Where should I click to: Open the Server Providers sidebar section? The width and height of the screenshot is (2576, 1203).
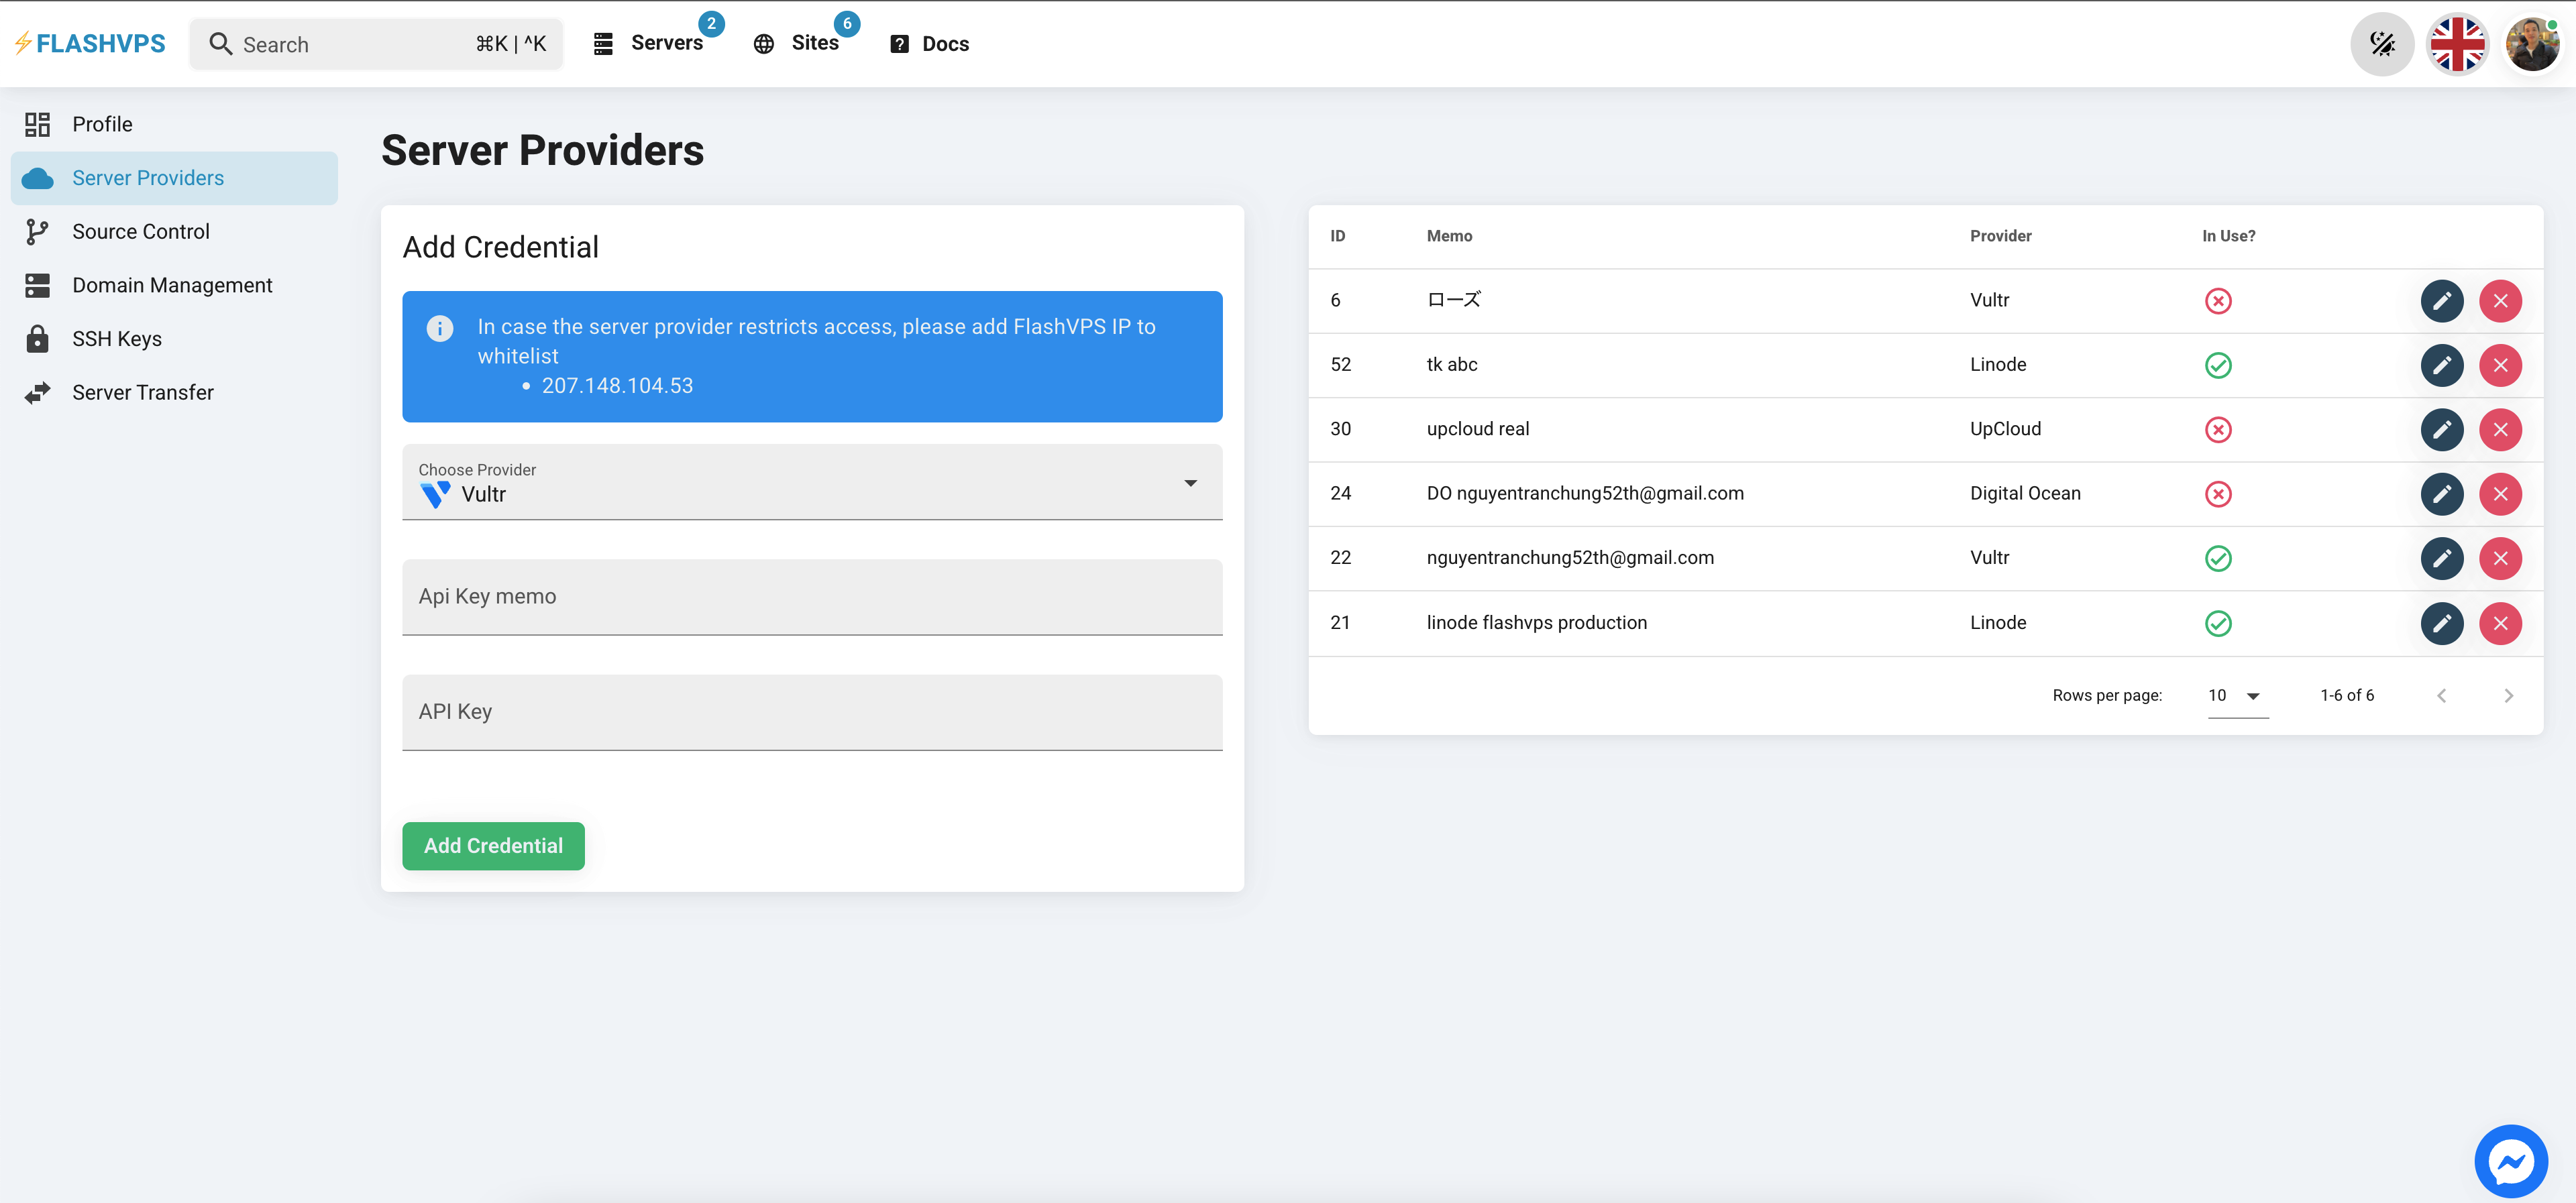(147, 177)
